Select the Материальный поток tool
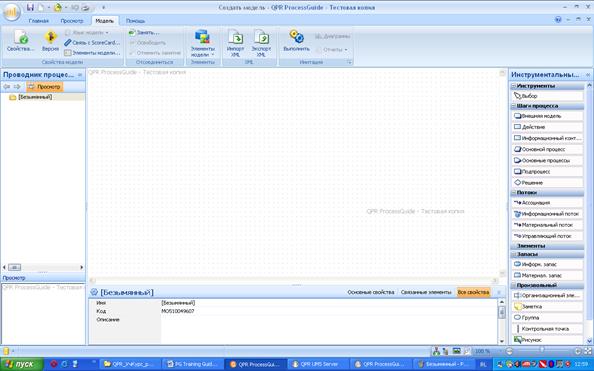This screenshot has height=371, width=594. coord(547,225)
